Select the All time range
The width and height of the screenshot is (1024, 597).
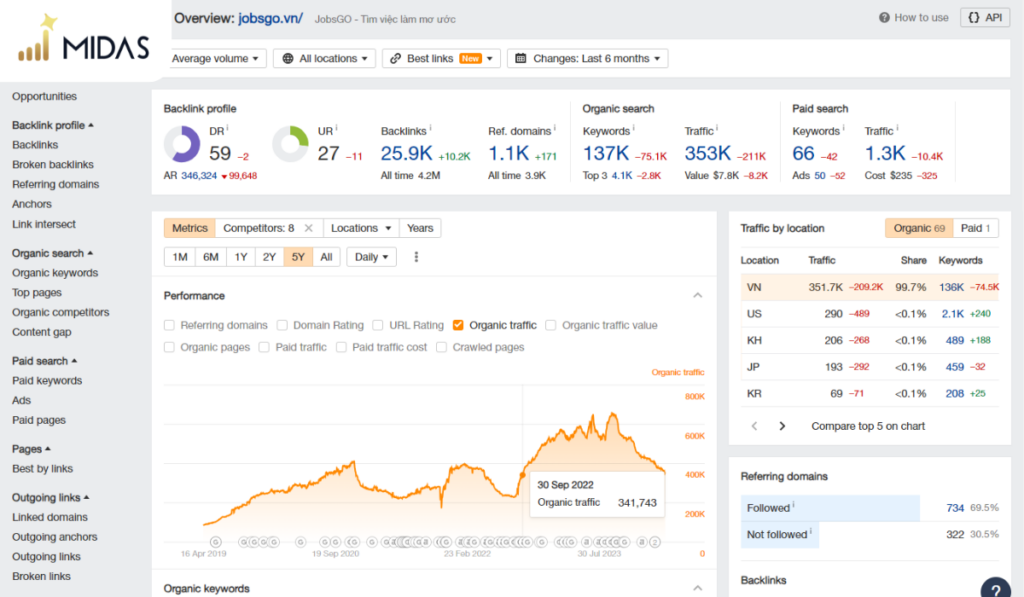pyautogui.click(x=326, y=257)
